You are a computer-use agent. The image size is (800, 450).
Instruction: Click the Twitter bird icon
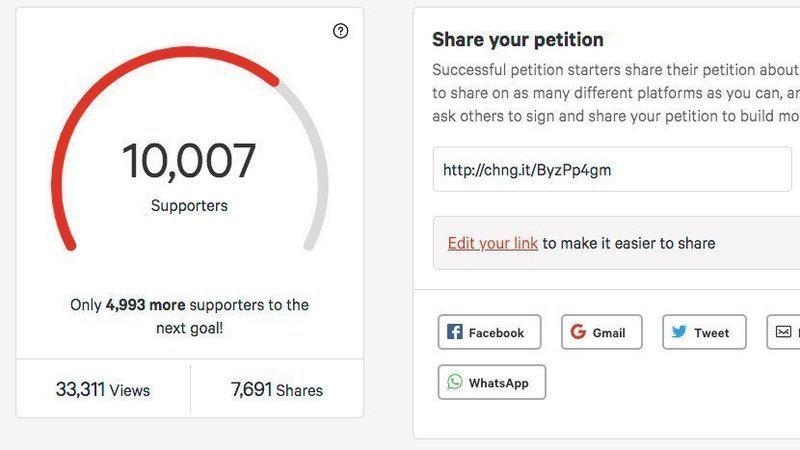679,332
